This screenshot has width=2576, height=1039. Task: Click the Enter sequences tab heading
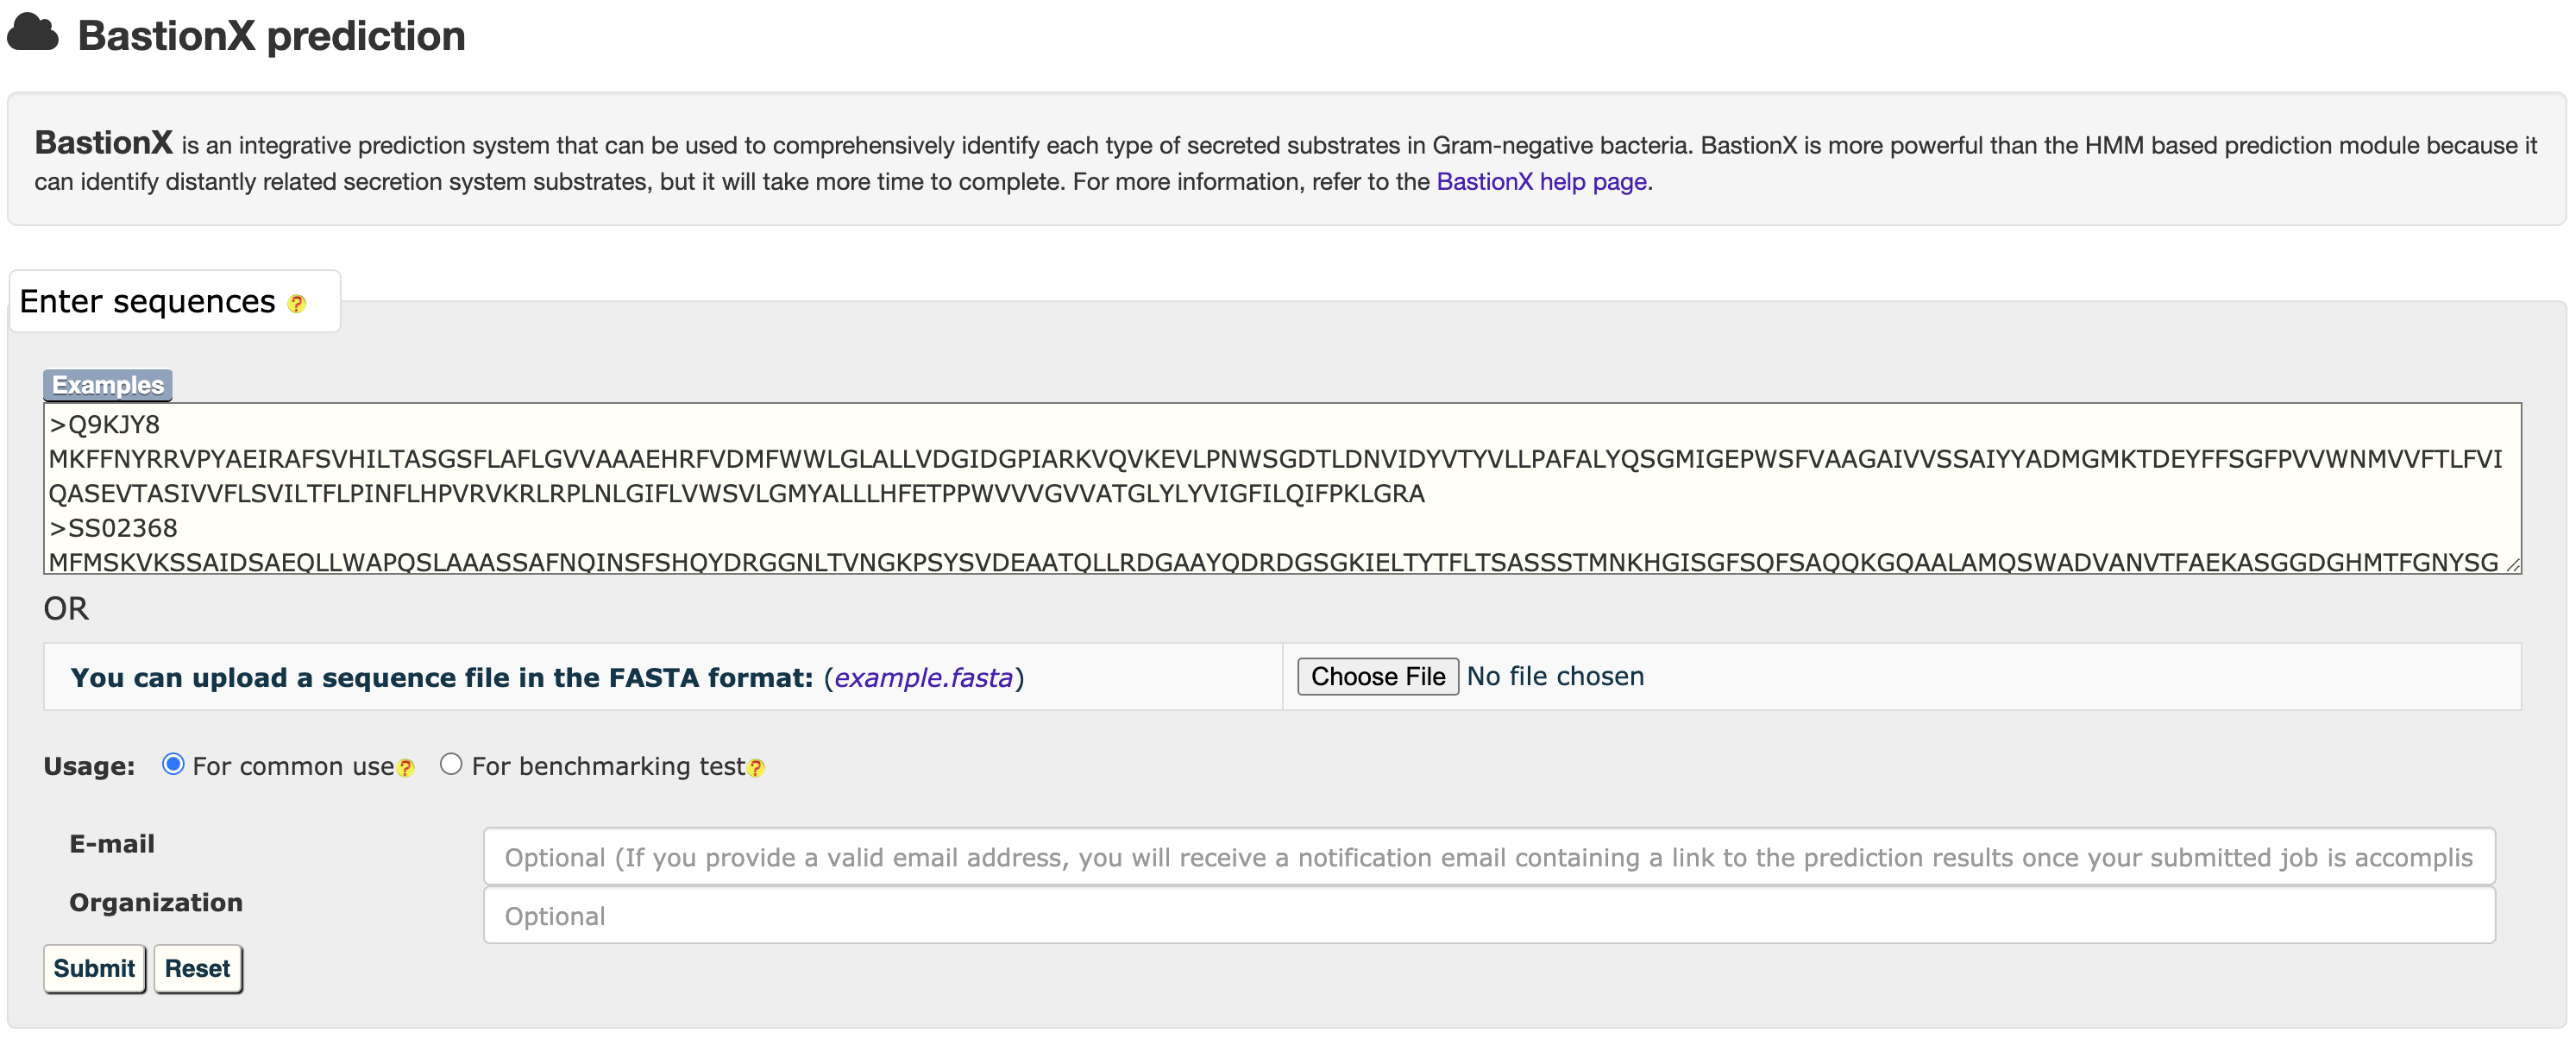[x=147, y=302]
